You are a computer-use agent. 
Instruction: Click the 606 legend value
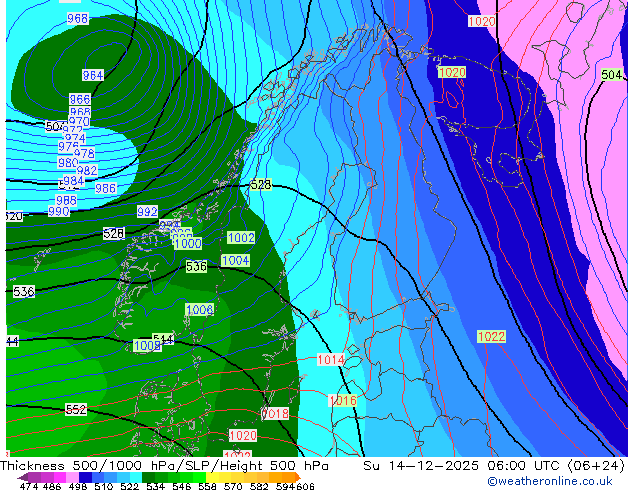click(306, 486)
